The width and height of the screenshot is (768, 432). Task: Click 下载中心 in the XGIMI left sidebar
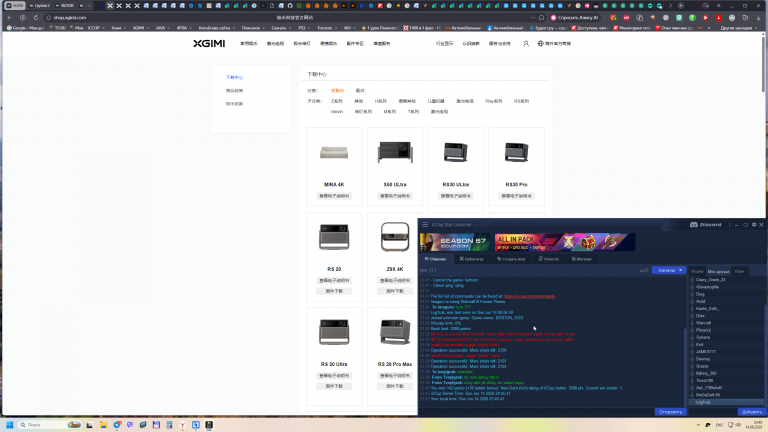234,77
